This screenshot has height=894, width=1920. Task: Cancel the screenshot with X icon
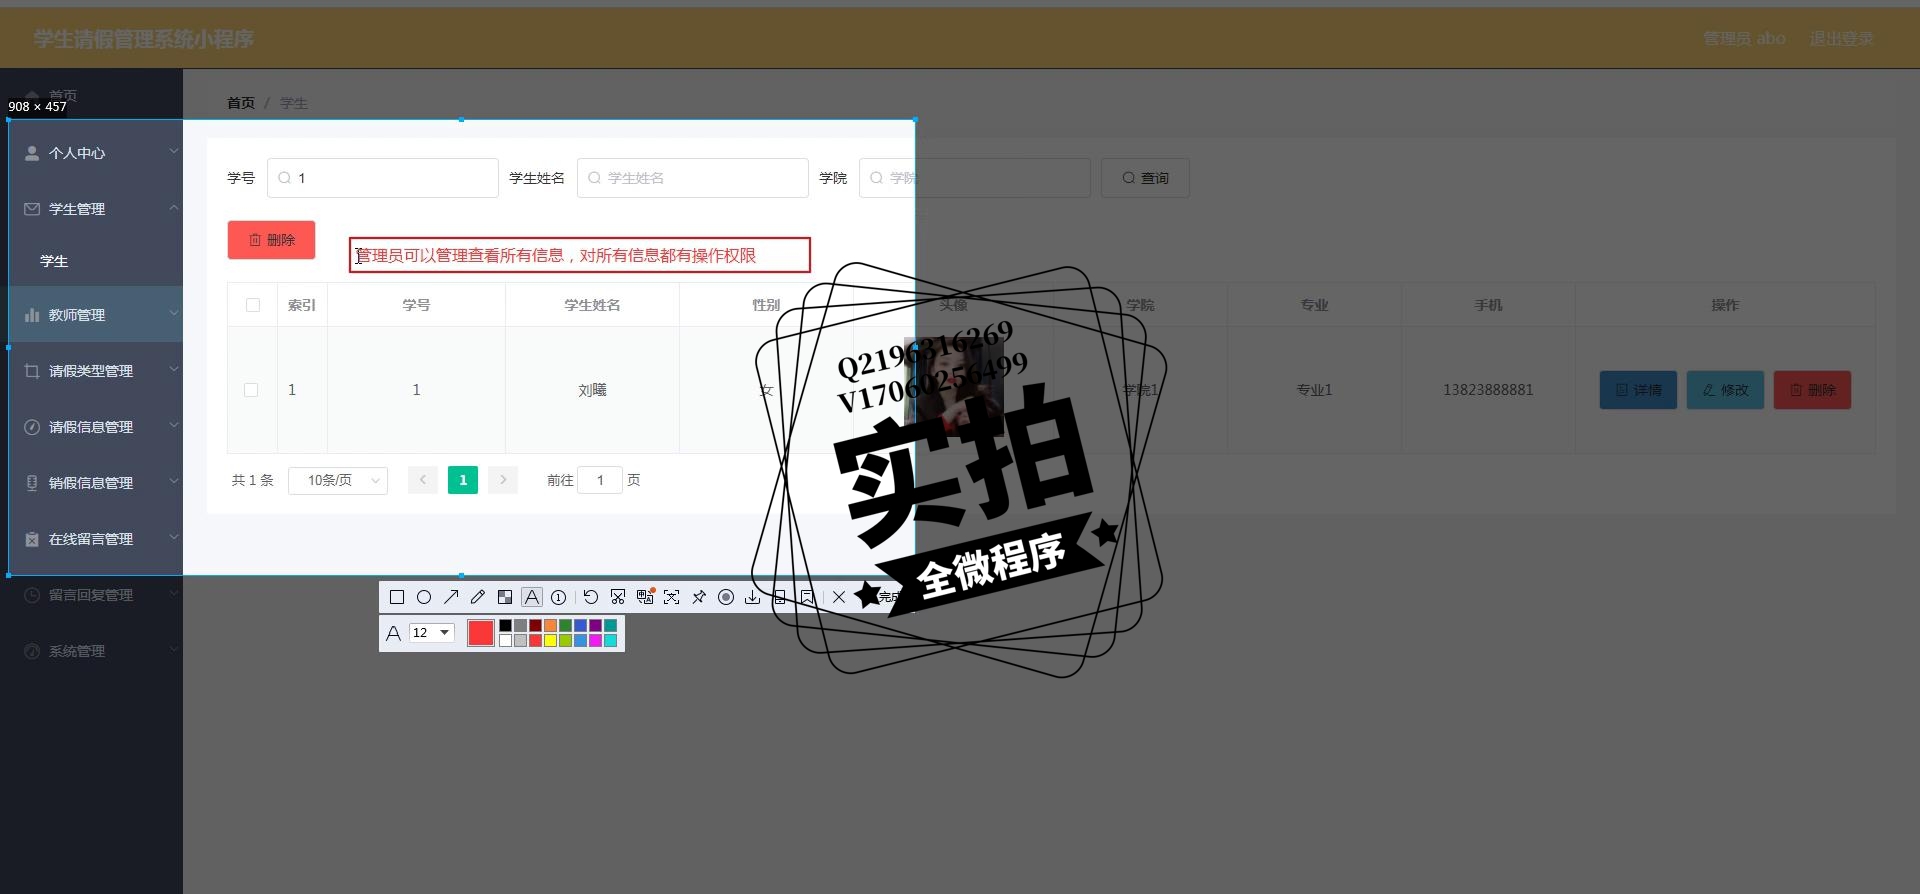(x=839, y=597)
